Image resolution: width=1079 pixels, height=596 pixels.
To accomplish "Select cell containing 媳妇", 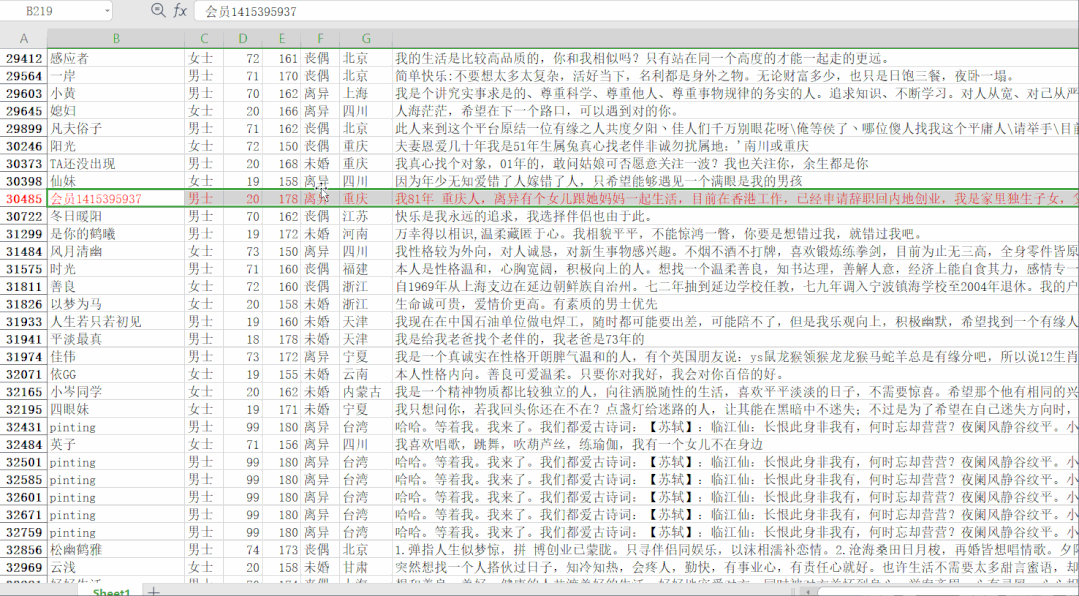I will pyautogui.click(x=116, y=111).
